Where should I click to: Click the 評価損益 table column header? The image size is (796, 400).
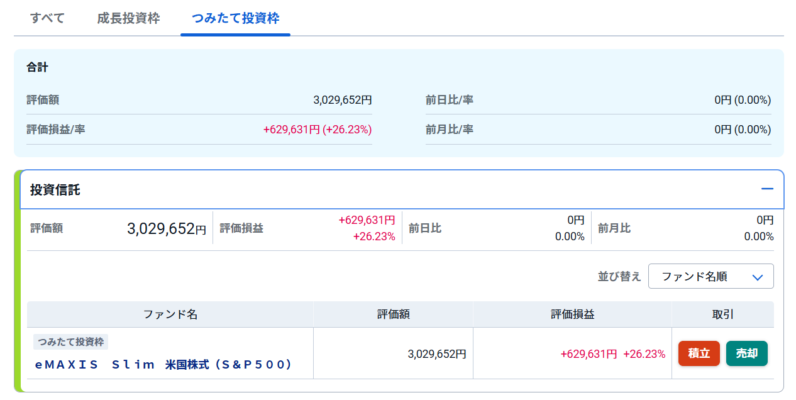click(x=572, y=314)
